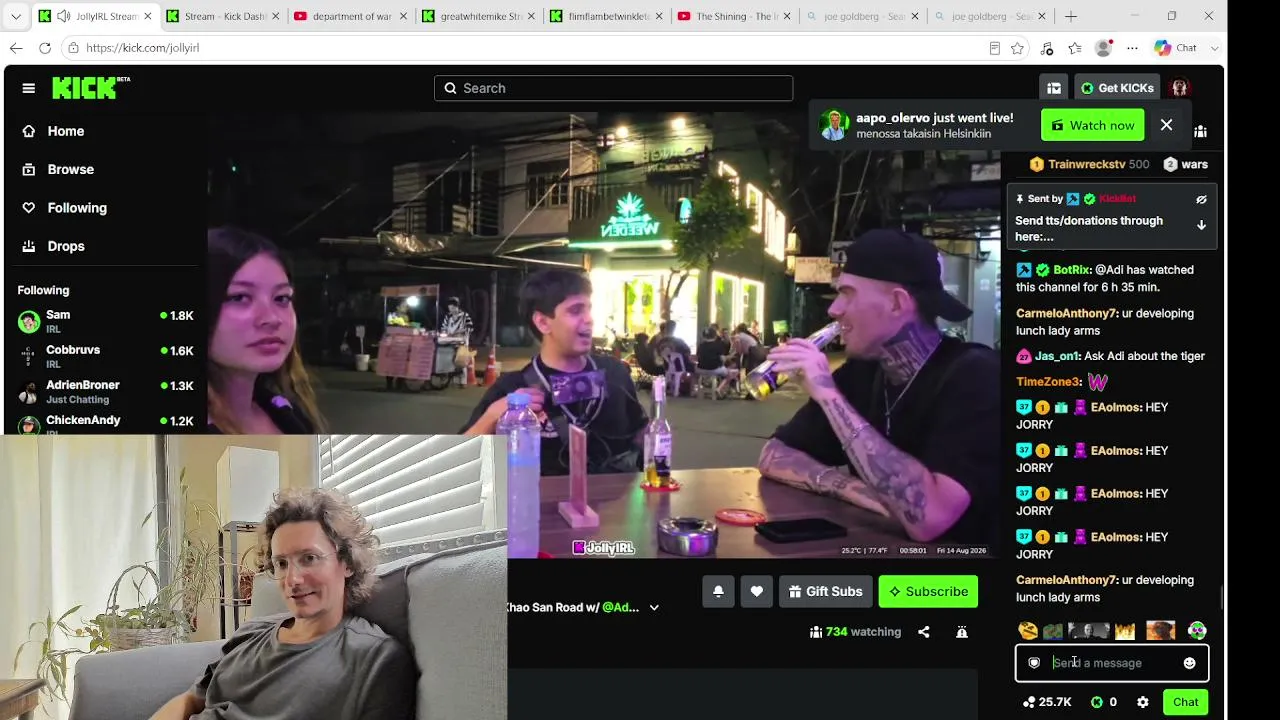1280x720 pixels.
Task: Open AdrienBroner channel in Following list
Action: (x=106, y=391)
